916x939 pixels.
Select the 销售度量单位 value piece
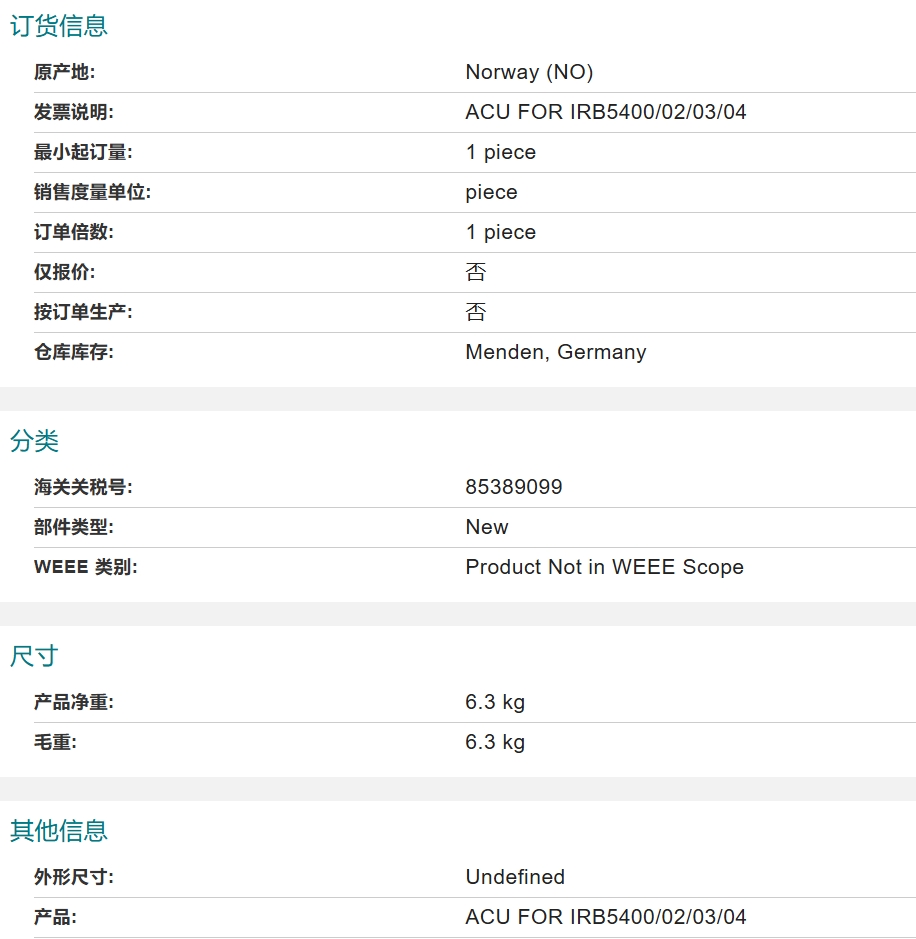click(x=492, y=193)
